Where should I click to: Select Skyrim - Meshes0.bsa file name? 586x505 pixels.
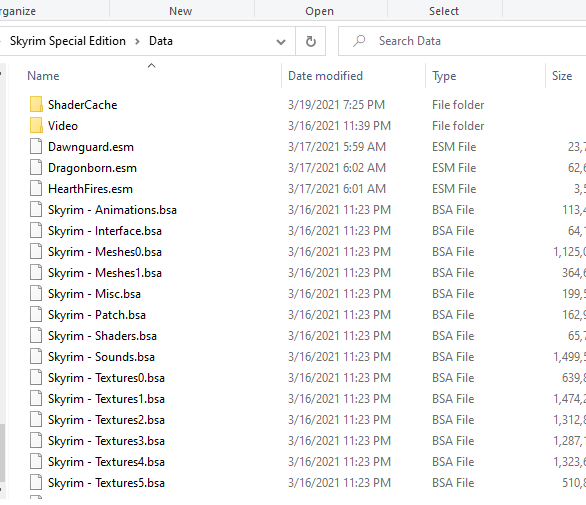(105, 252)
